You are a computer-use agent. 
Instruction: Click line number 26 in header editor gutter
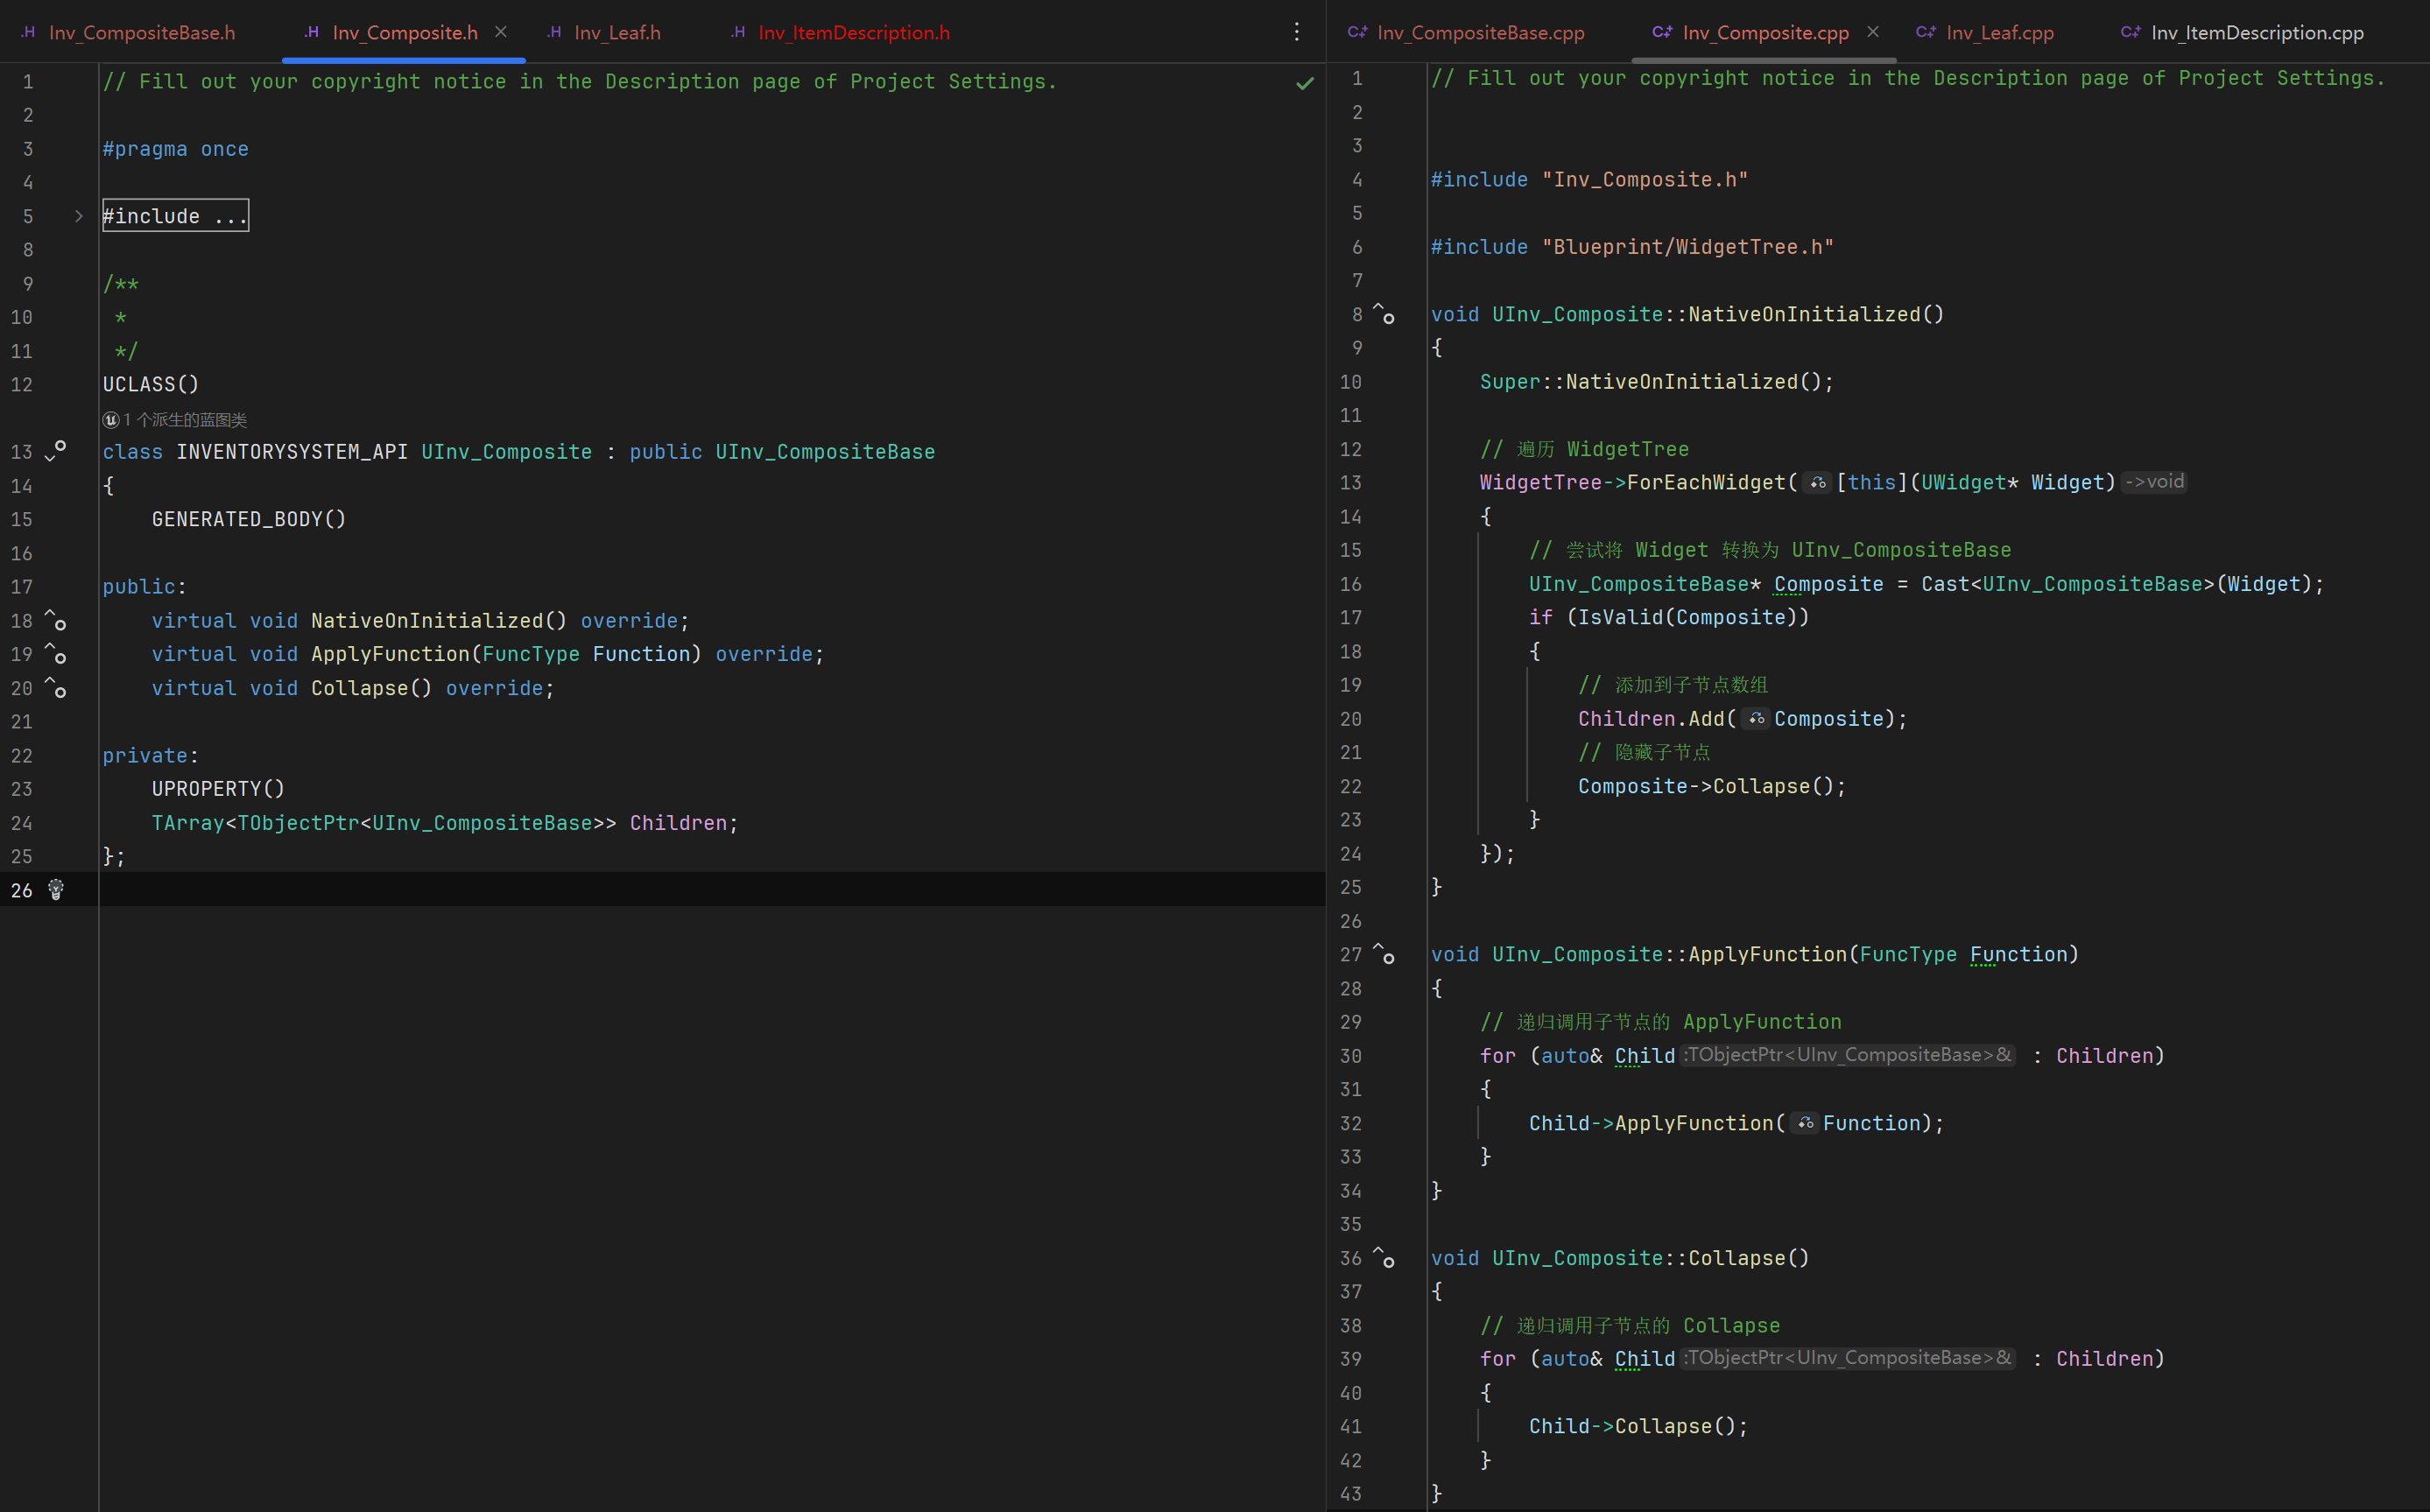[x=22, y=890]
